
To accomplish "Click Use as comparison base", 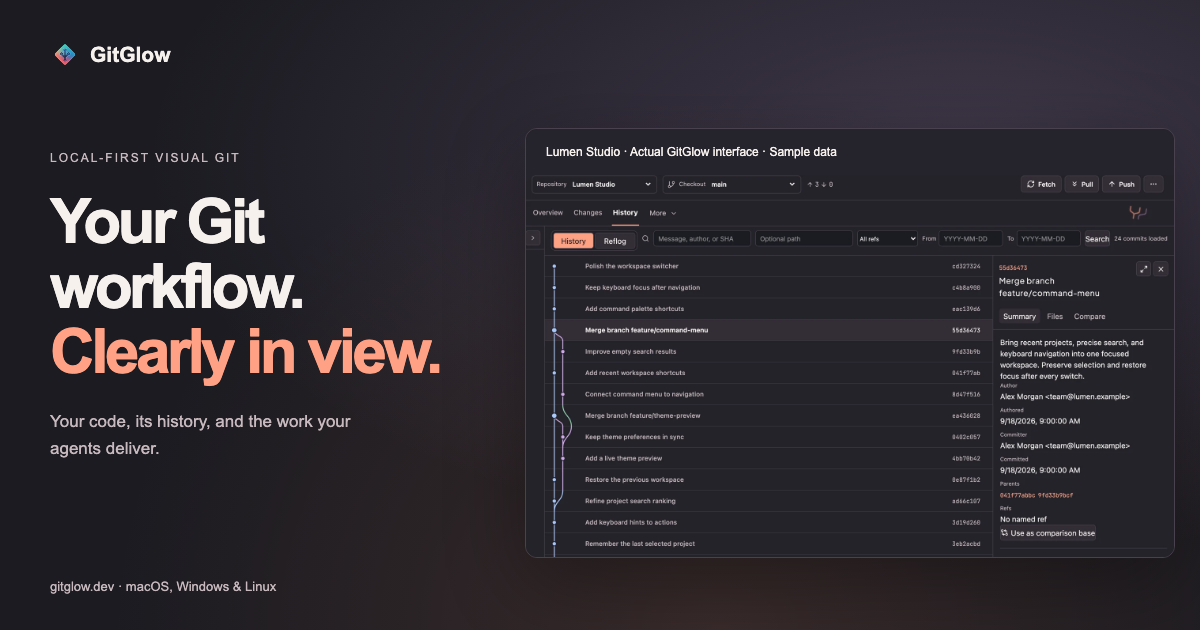I will (1047, 533).
